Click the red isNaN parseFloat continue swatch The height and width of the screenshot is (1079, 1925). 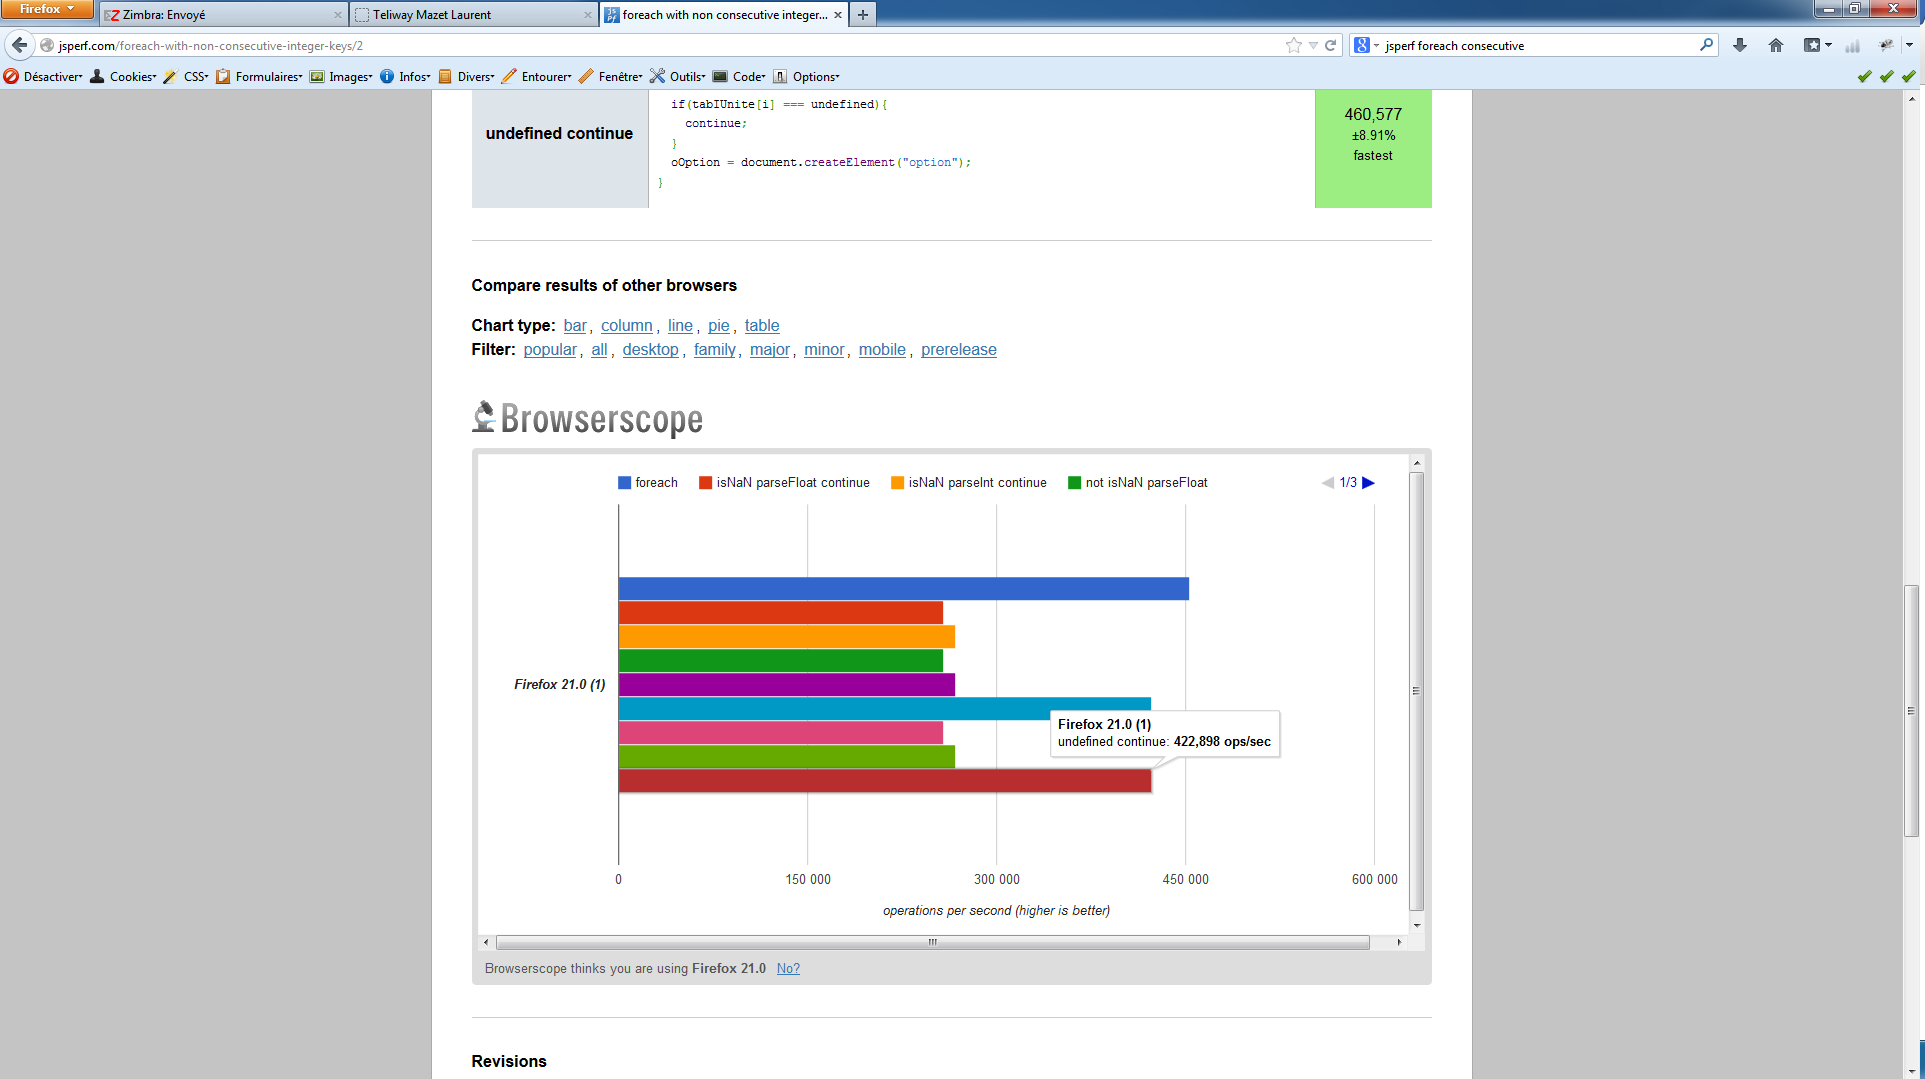[x=705, y=483]
